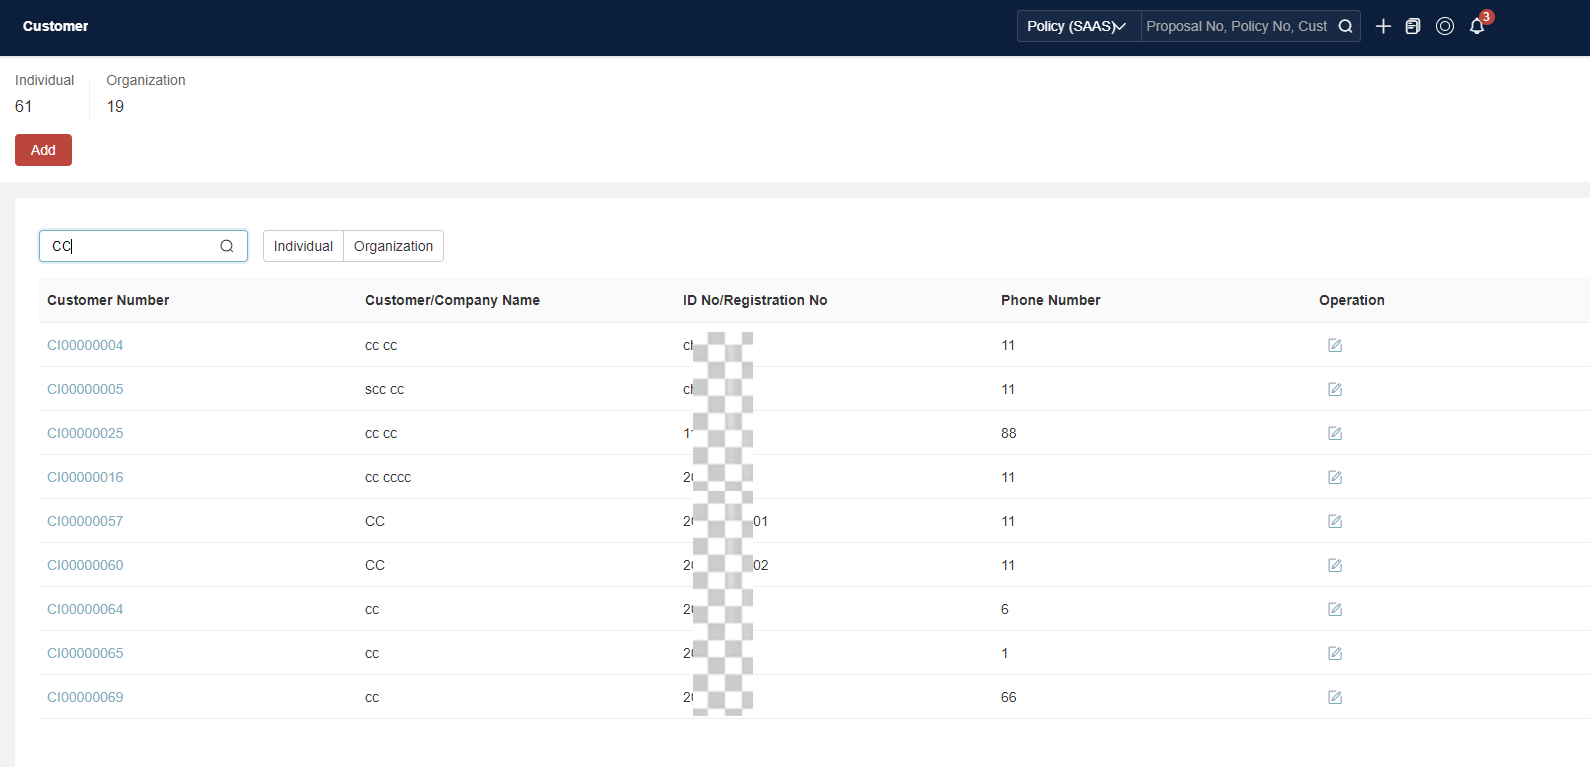Image resolution: width=1590 pixels, height=767 pixels.
Task: Expand the Policy (SAAS) dropdown
Action: pos(1079,26)
